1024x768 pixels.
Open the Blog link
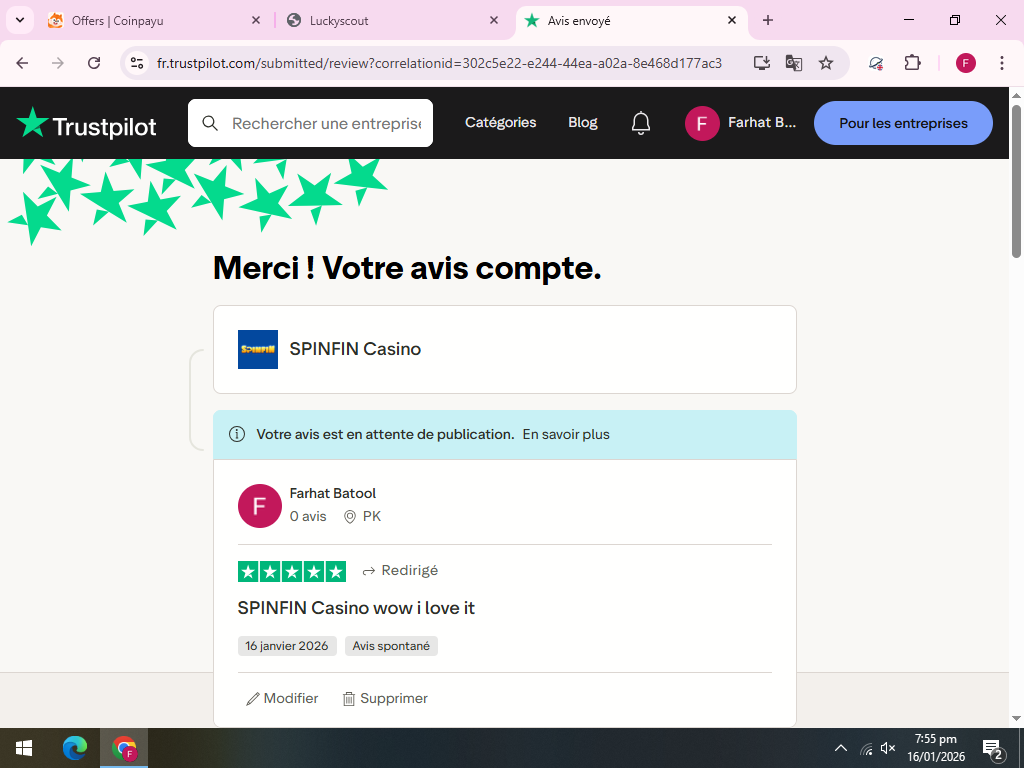coord(583,122)
